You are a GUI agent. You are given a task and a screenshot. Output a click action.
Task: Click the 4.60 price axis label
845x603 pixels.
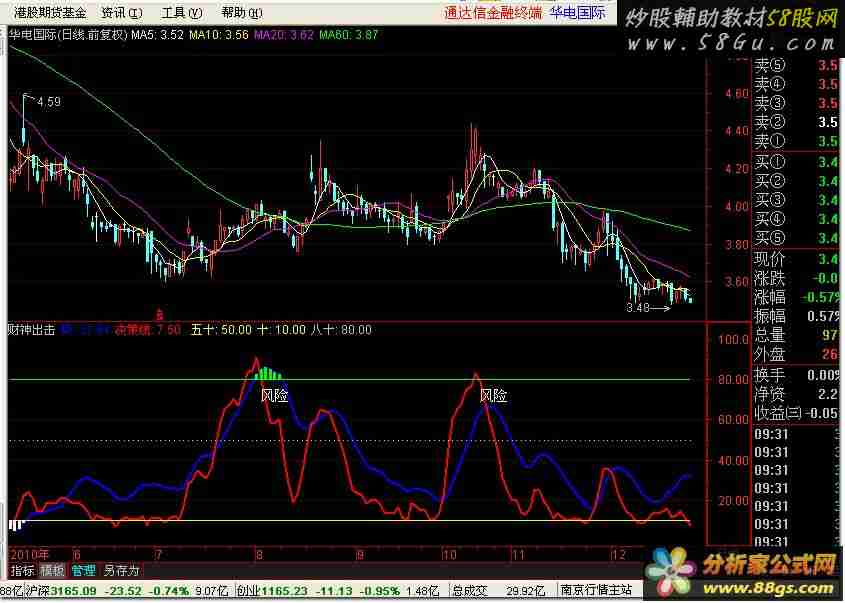[x=737, y=94]
